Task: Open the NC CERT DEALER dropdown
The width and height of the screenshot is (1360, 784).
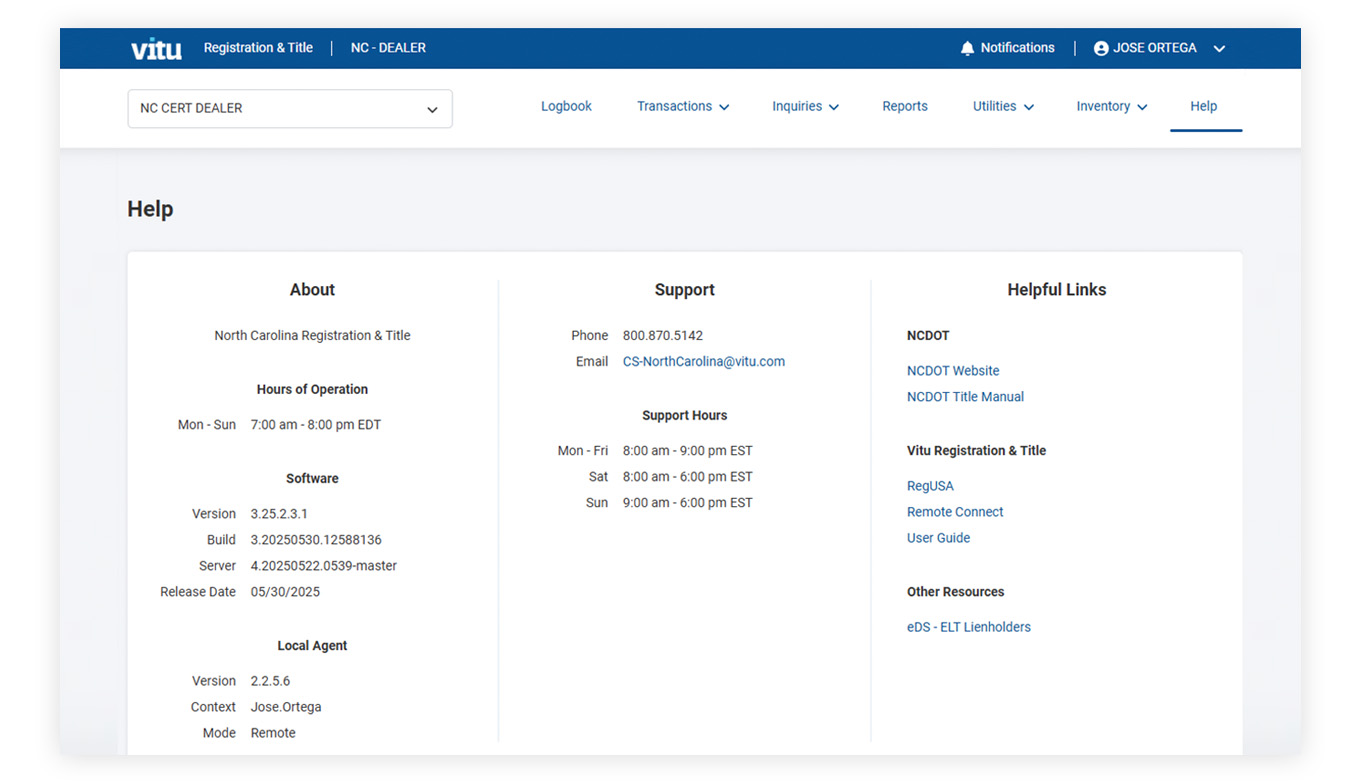Action: pos(290,109)
